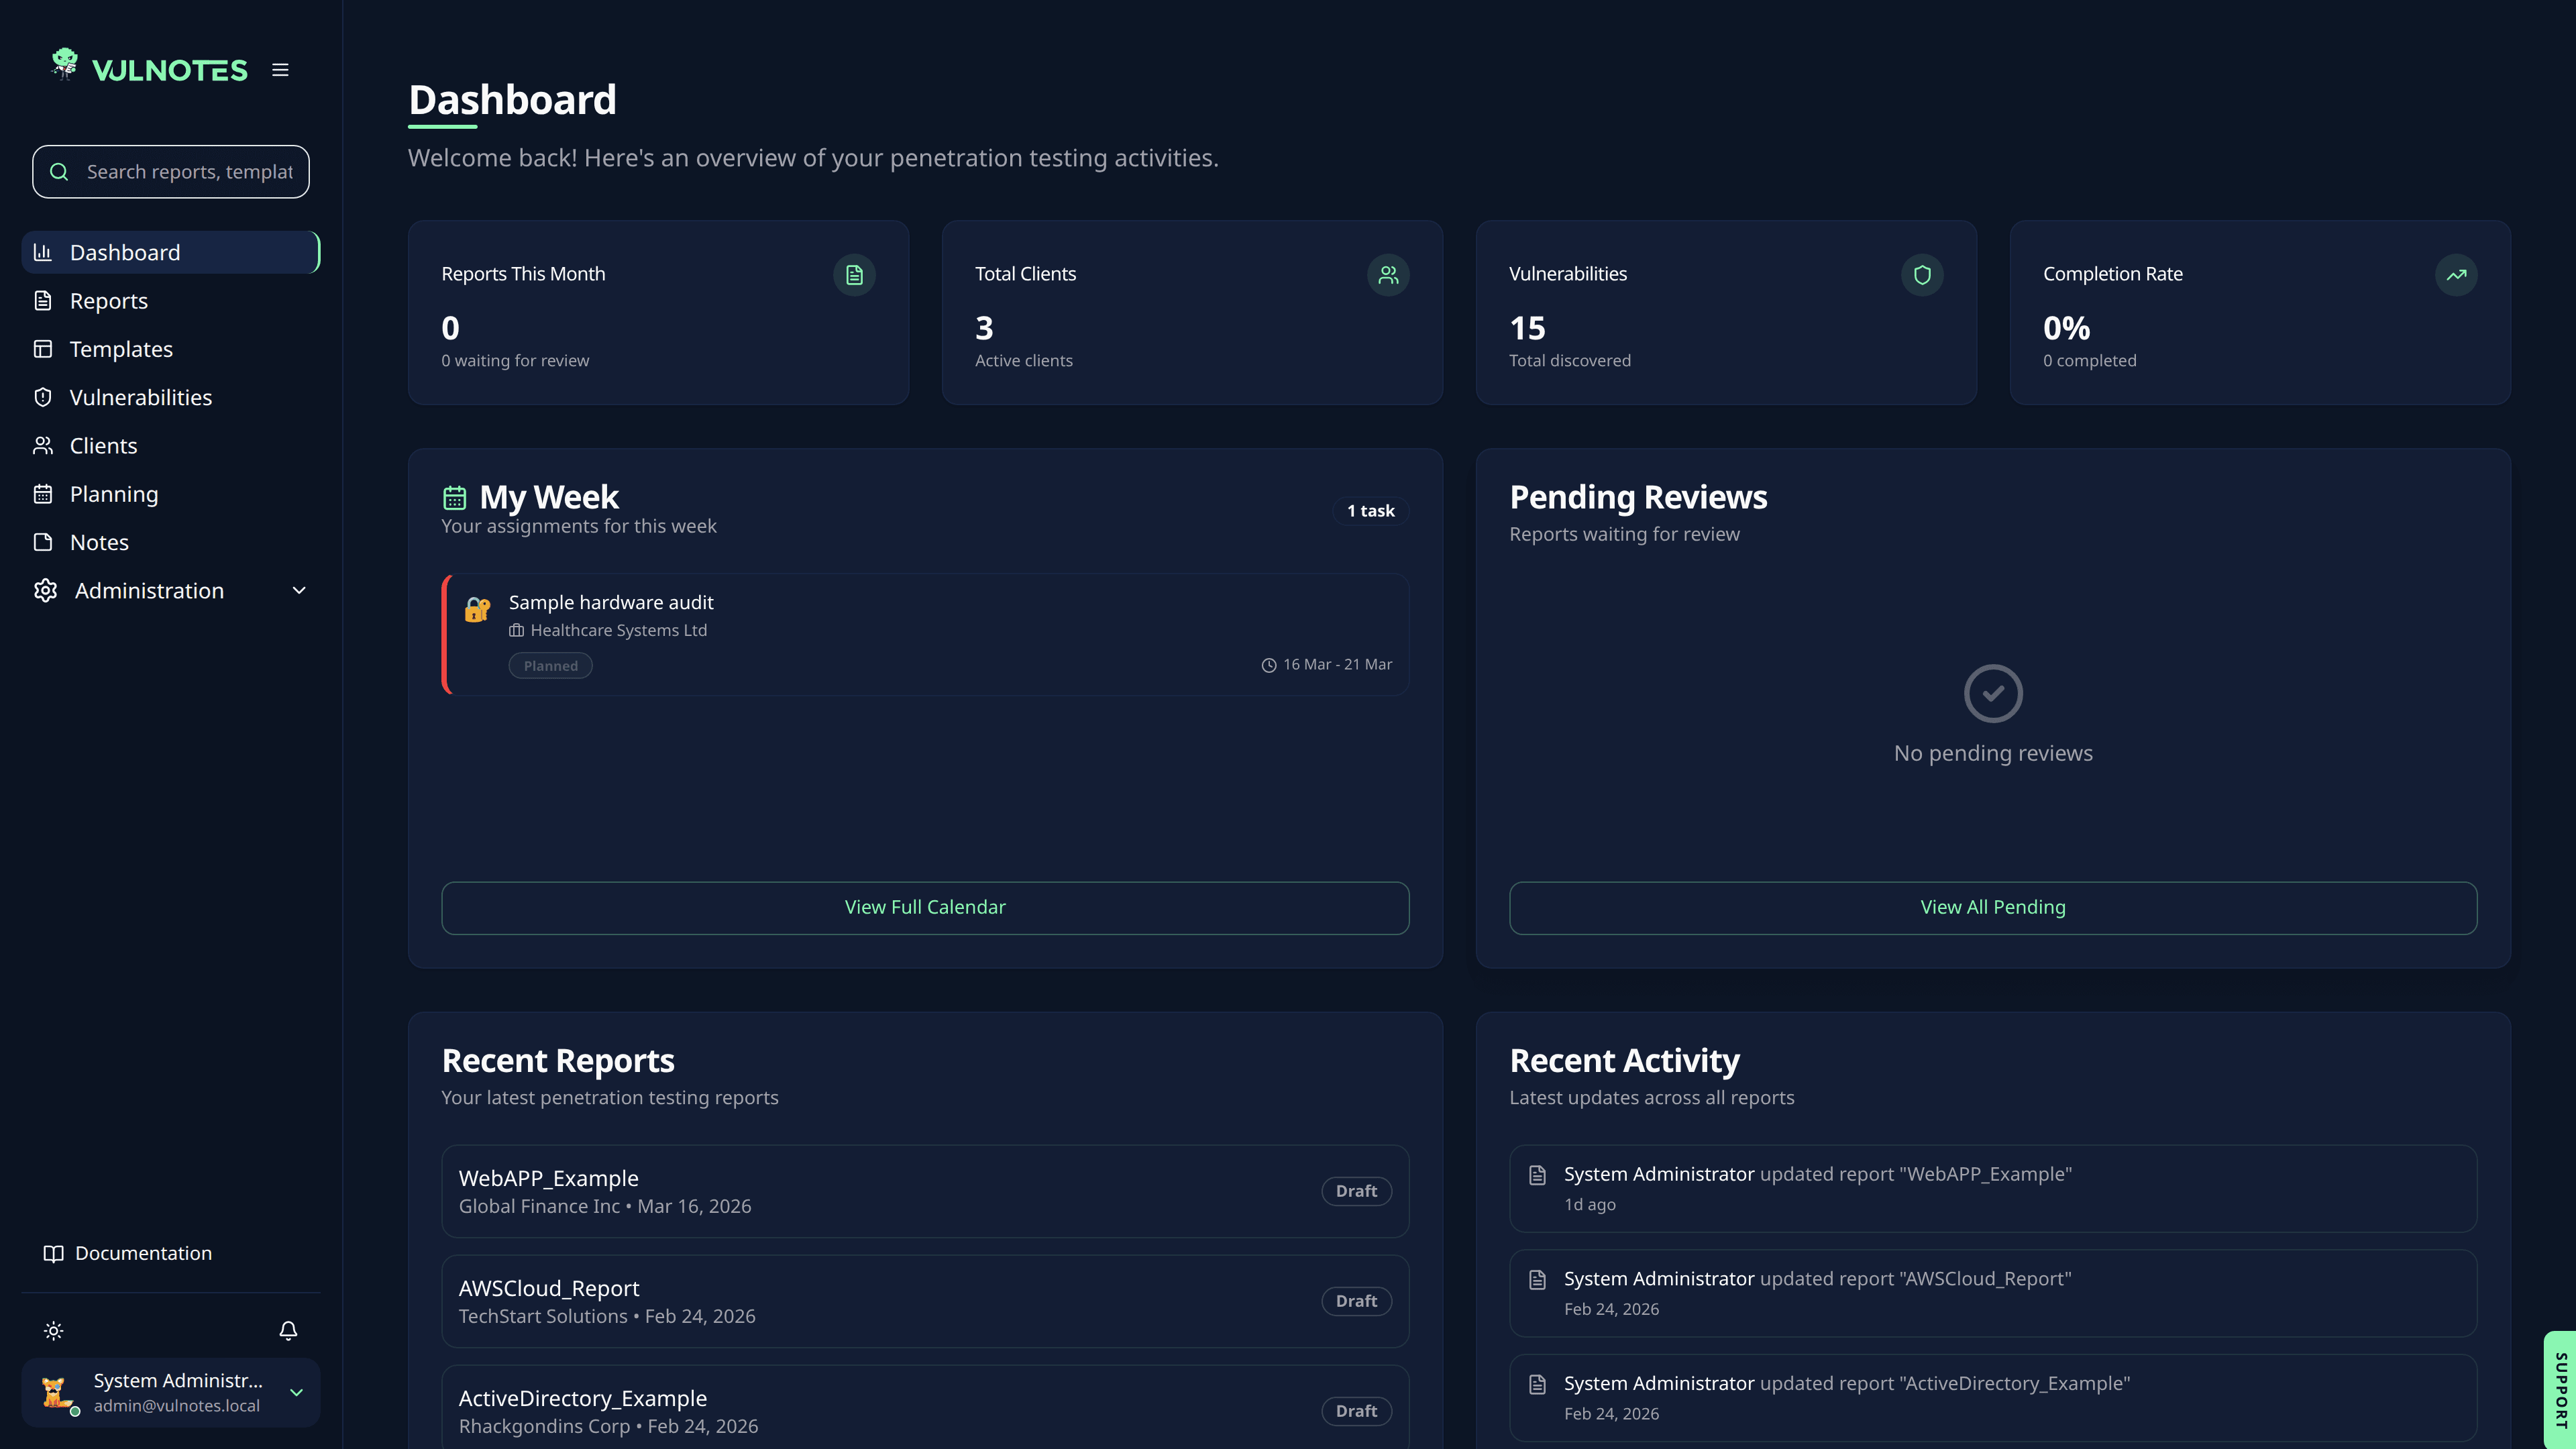The width and height of the screenshot is (2576, 1449).
Task: Click the My Week calendar icon
Action: pos(455,498)
